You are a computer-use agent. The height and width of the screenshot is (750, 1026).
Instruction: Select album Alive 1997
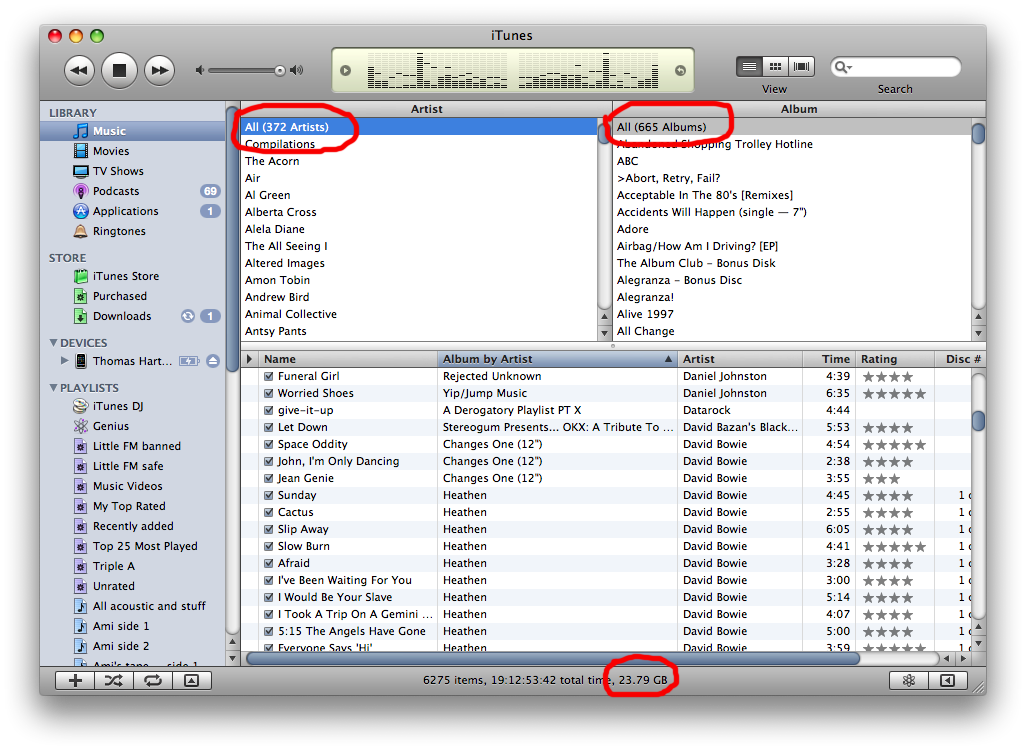click(792, 314)
